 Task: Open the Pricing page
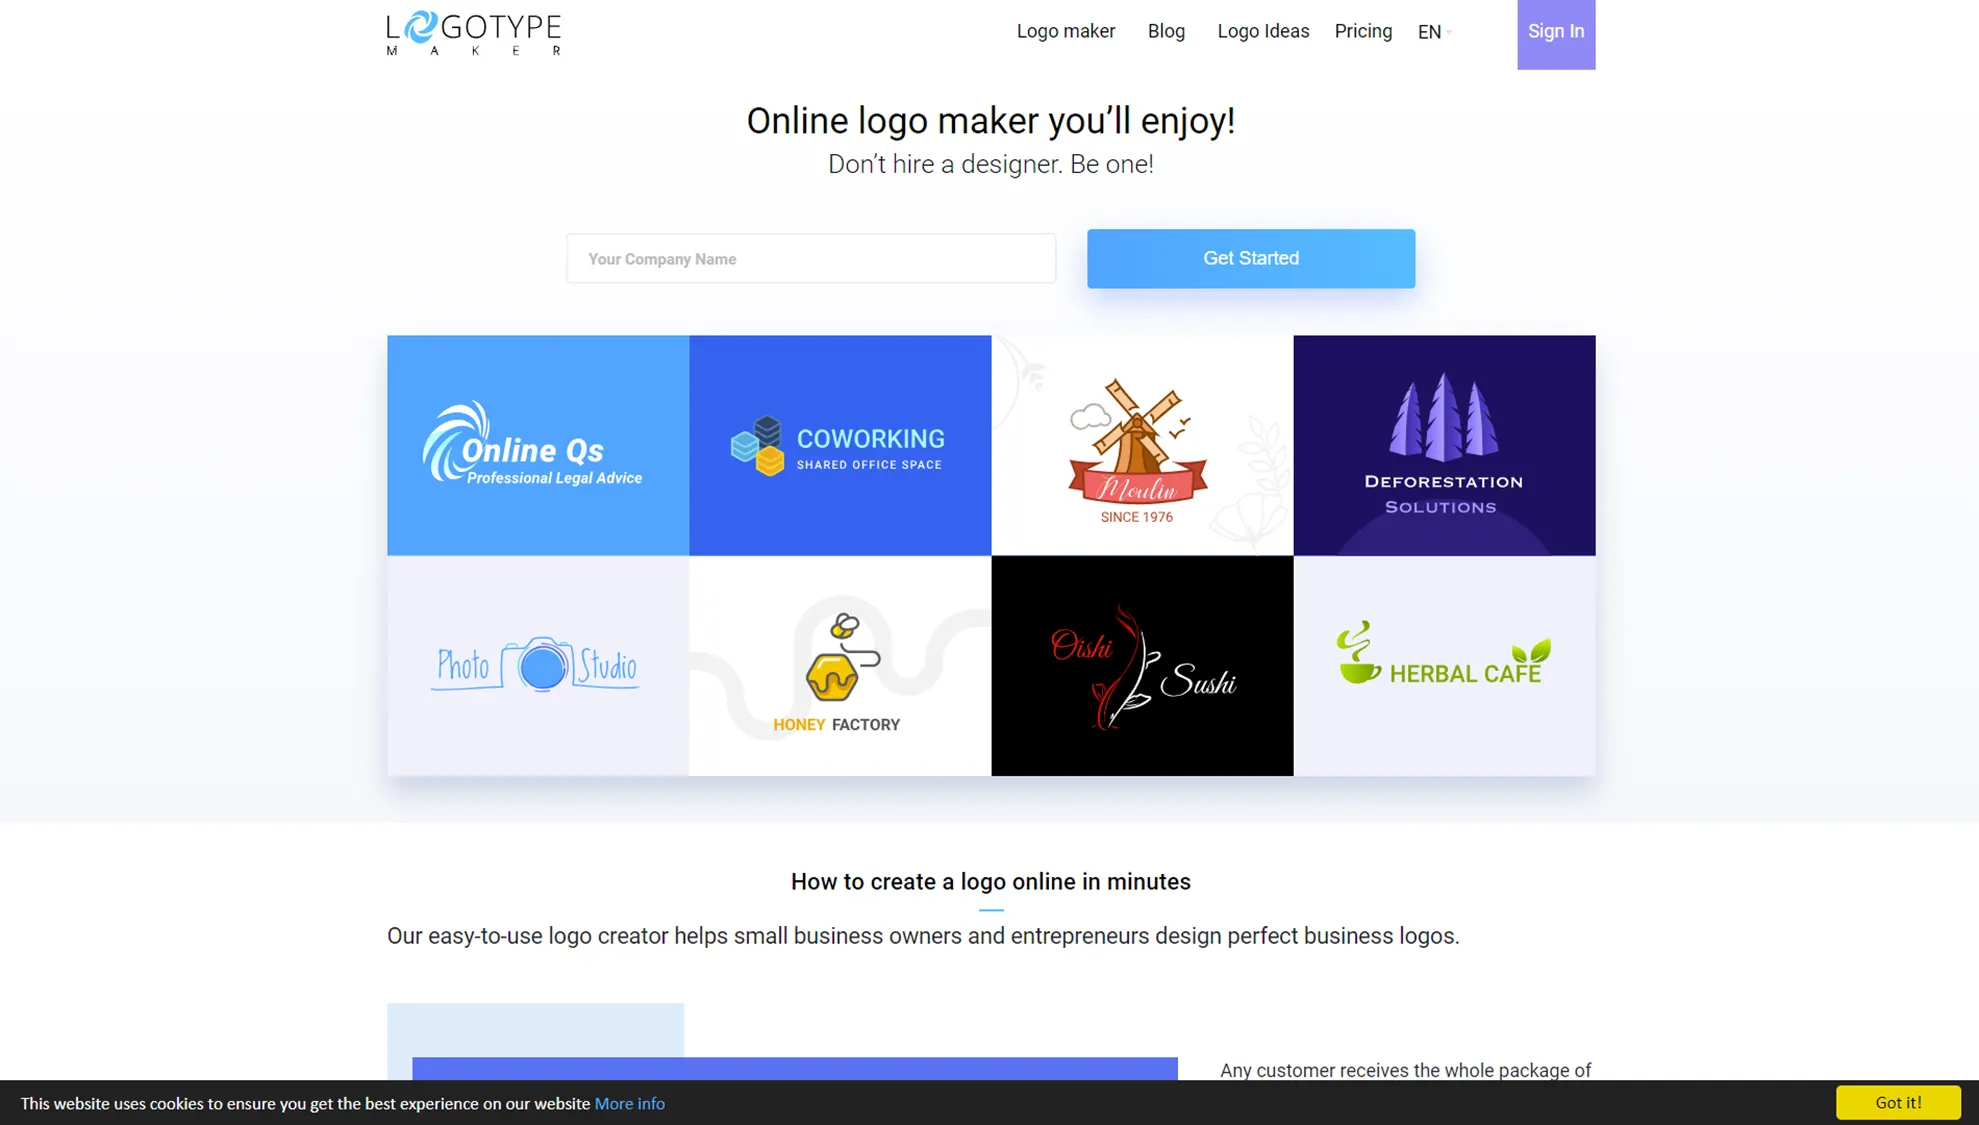(x=1362, y=31)
